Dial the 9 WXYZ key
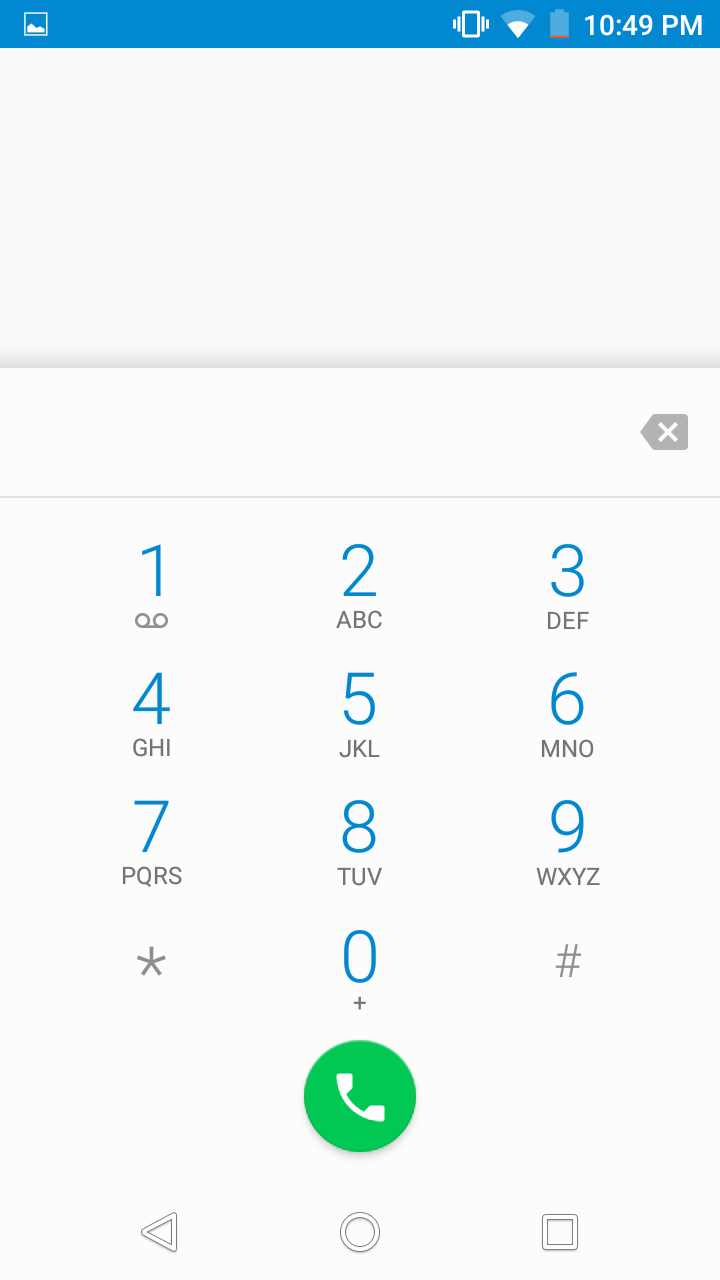Viewport: 720px width, 1280px height. [568, 842]
